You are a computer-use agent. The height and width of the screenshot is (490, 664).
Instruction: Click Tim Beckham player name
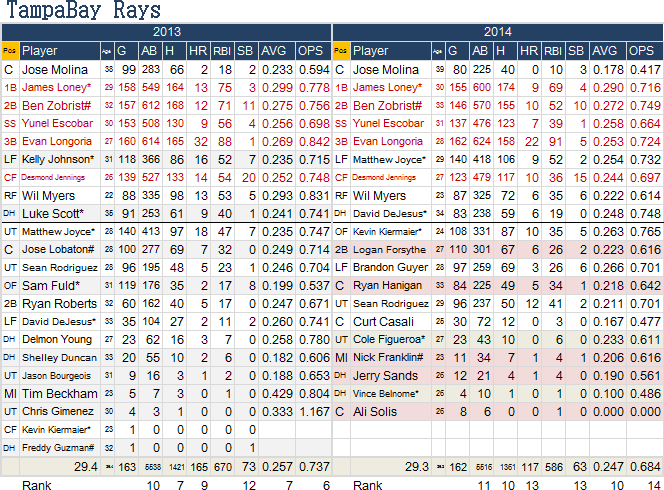(x=60, y=394)
